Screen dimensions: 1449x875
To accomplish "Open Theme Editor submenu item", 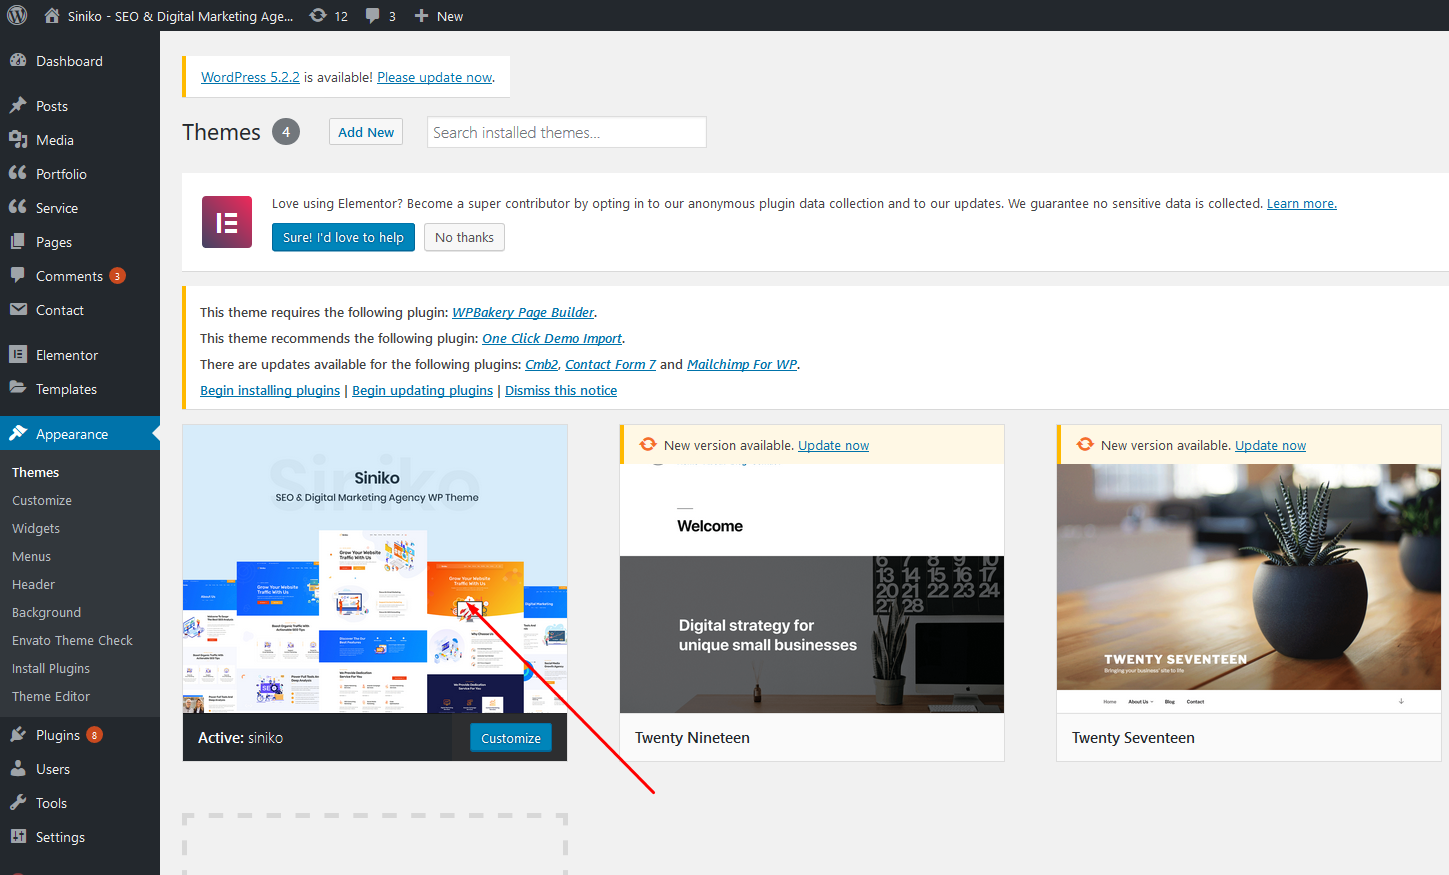I will [51, 696].
